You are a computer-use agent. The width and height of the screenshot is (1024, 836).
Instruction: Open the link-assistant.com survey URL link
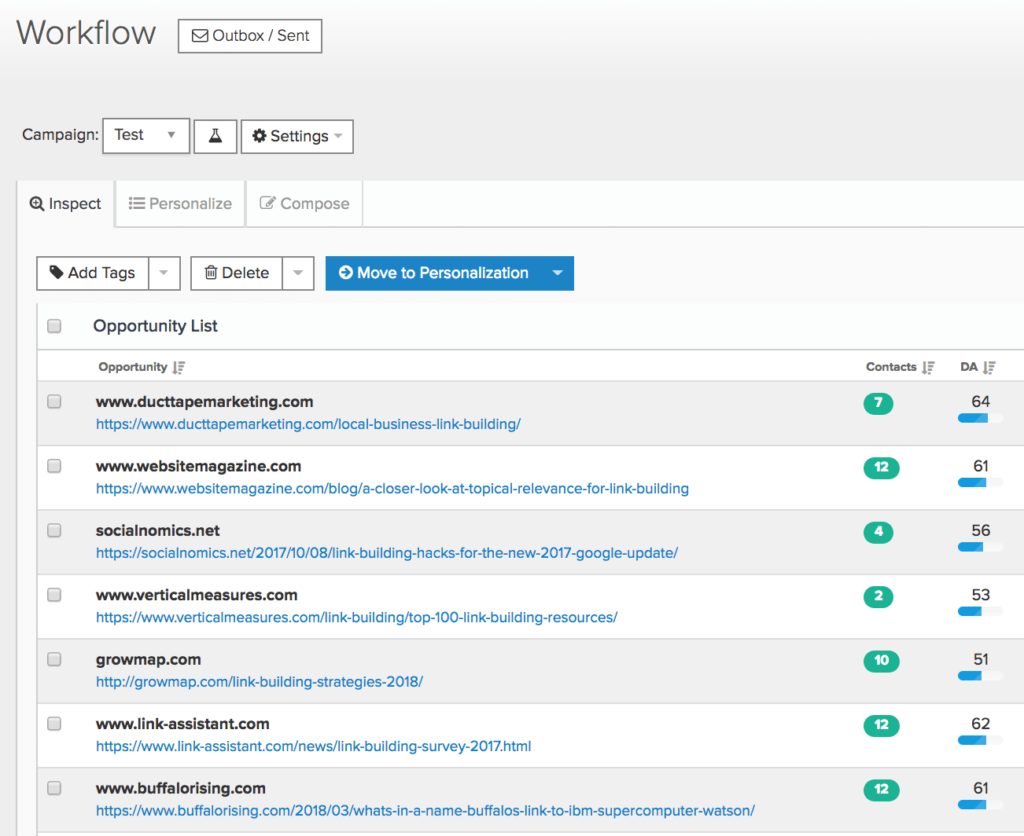[x=313, y=746]
